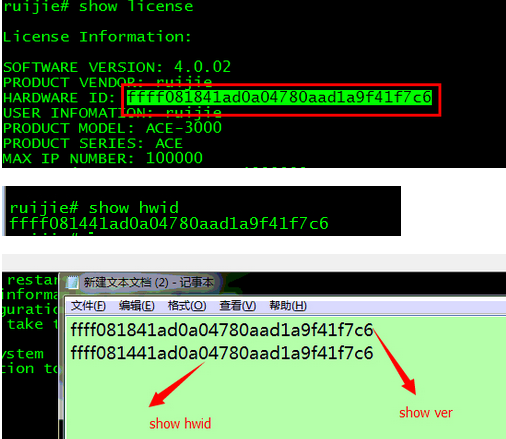The height and width of the screenshot is (439, 506).
Task: Open the 文件(F) menu in Notepad
Action: point(88,306)
